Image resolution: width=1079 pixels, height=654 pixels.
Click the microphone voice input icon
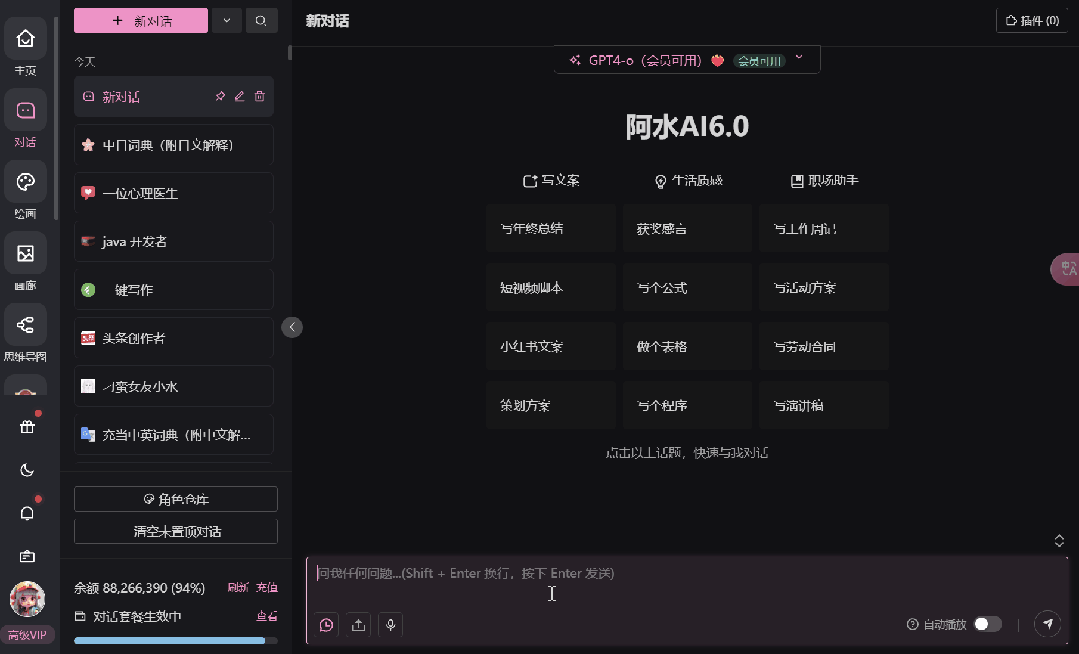click(391, 625)
